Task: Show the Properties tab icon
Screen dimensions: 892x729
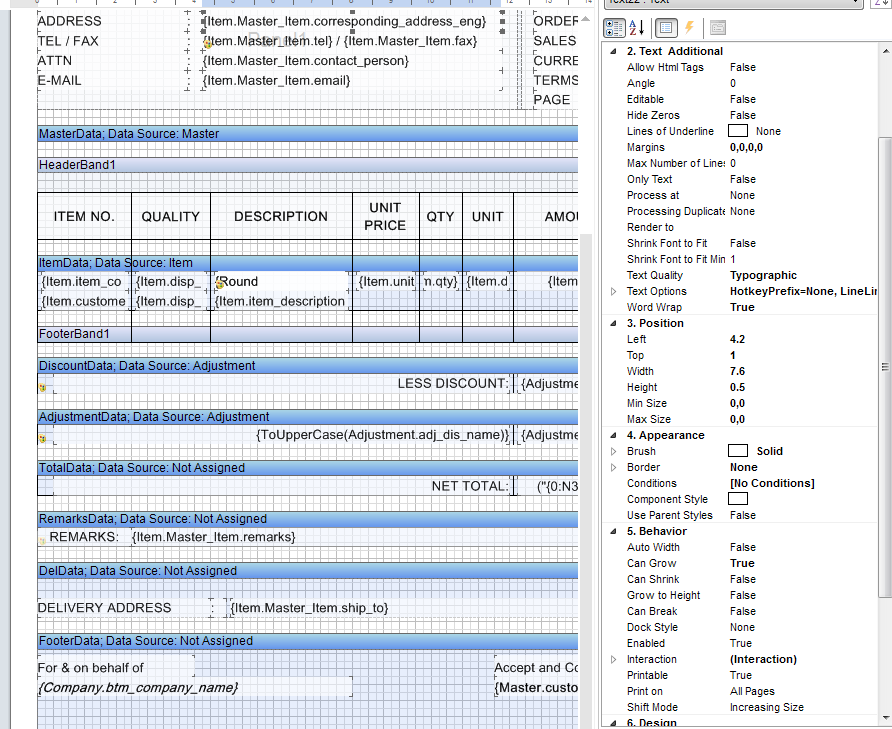Action: 666,27
